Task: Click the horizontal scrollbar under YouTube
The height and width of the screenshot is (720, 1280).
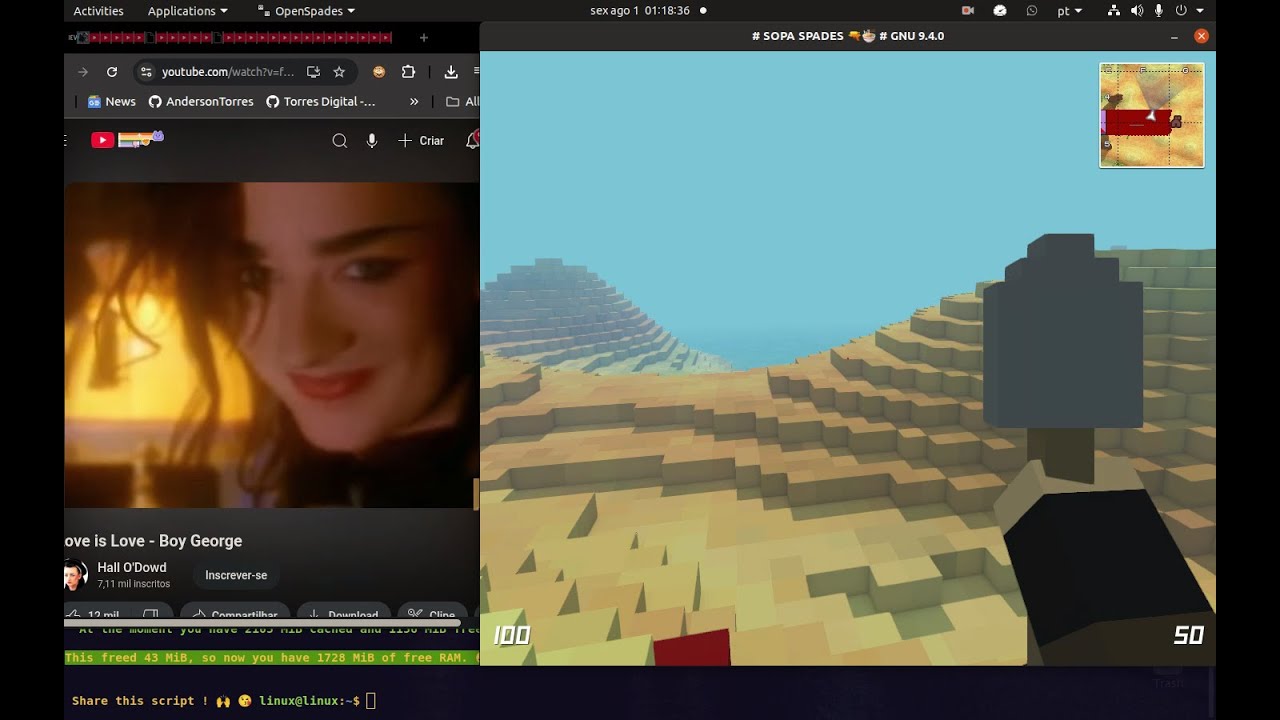Action: [x=260, y=624]
